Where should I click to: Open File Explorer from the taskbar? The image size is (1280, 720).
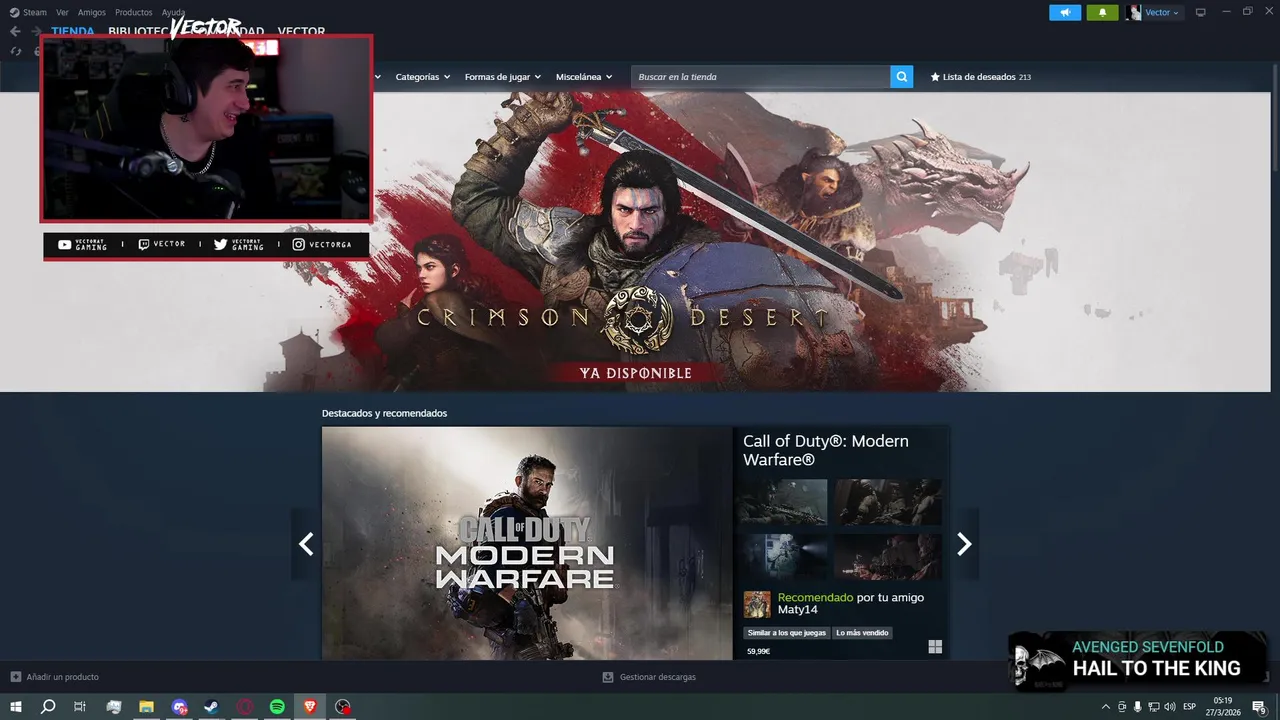[146, 707]
